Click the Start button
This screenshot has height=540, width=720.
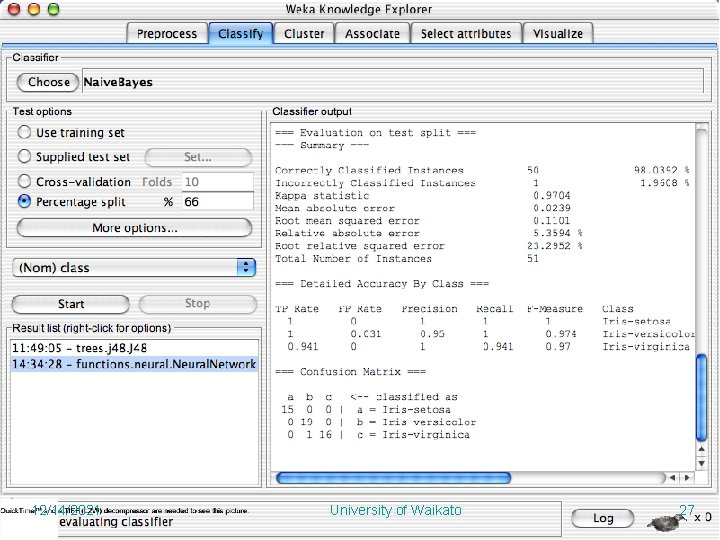71,304
